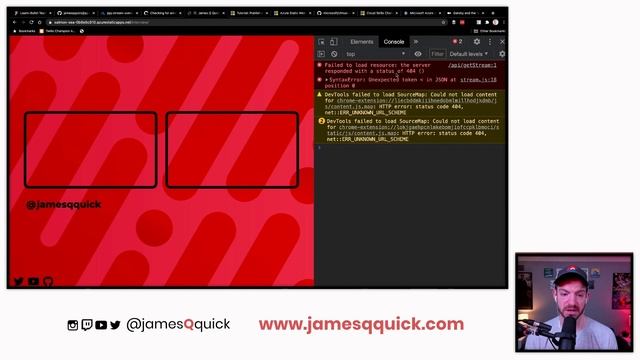
Task: Click the right black-bordered box on the page
Action: point(232,150)
